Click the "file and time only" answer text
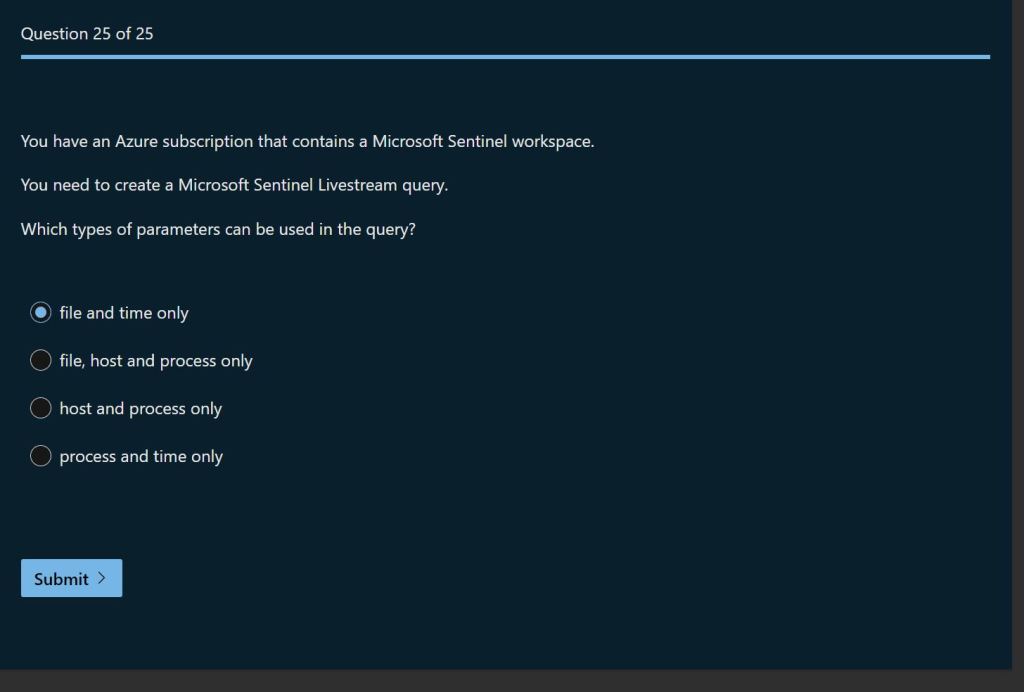The height and width of the screenshot is (692, 1024). (124, 313)
